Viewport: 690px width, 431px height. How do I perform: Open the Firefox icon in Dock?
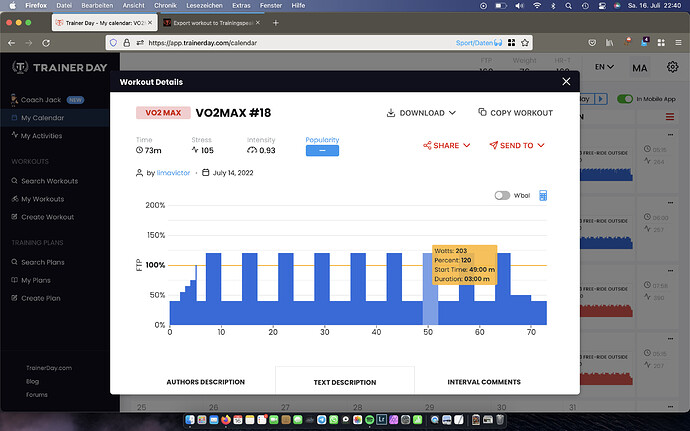click(x=226, y=420)
